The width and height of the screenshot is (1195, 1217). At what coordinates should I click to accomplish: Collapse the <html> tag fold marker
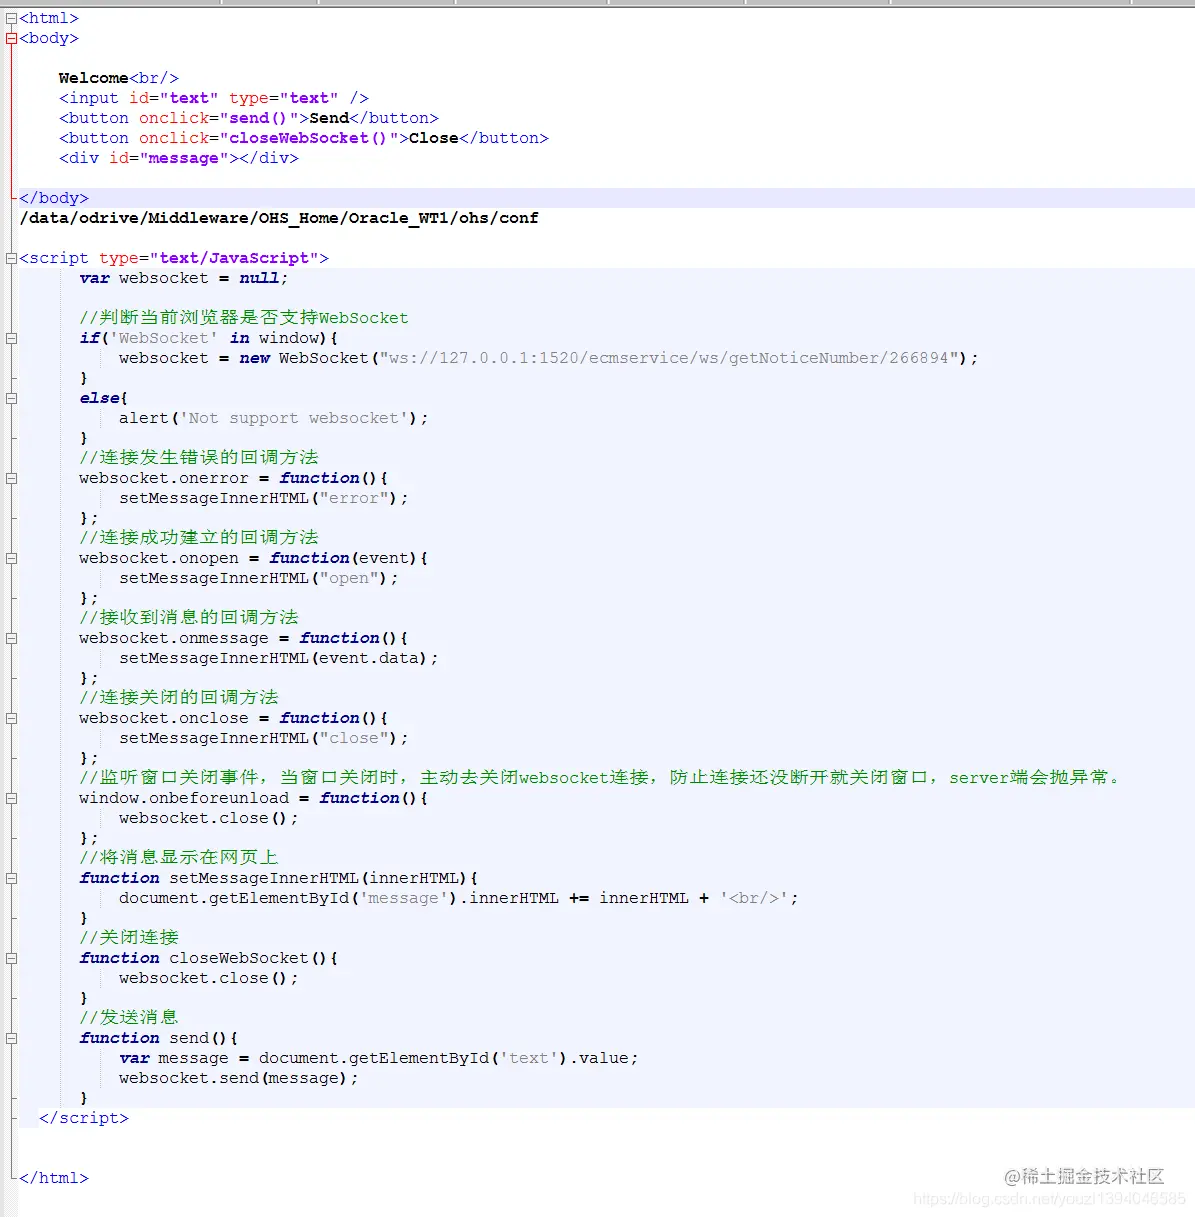(11, 18)
